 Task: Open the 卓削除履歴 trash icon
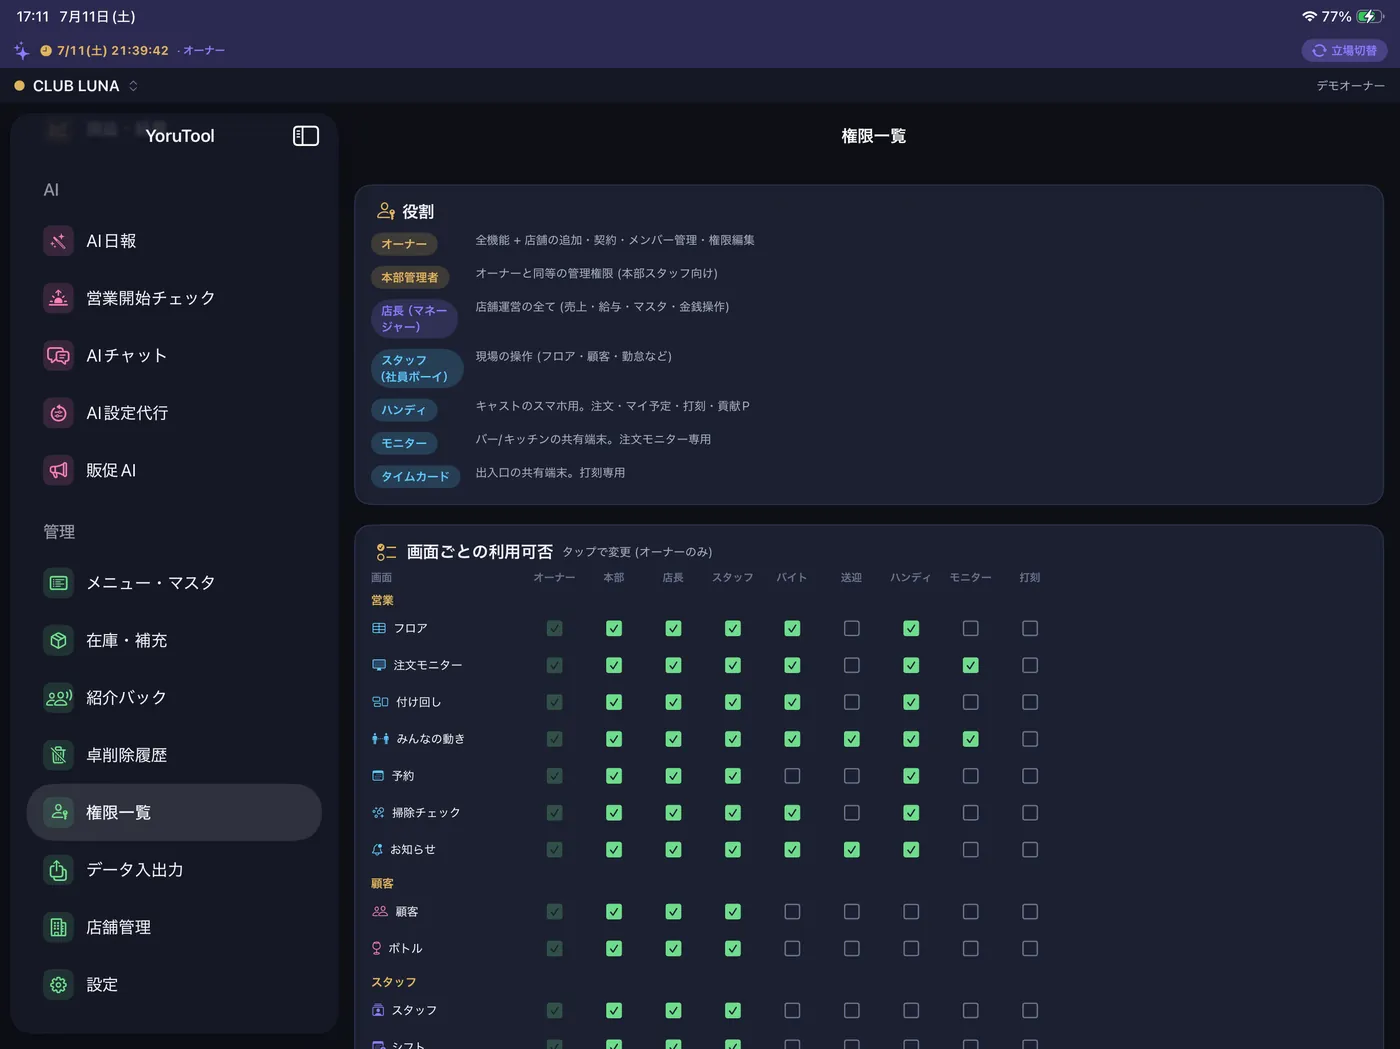point(59,755)
